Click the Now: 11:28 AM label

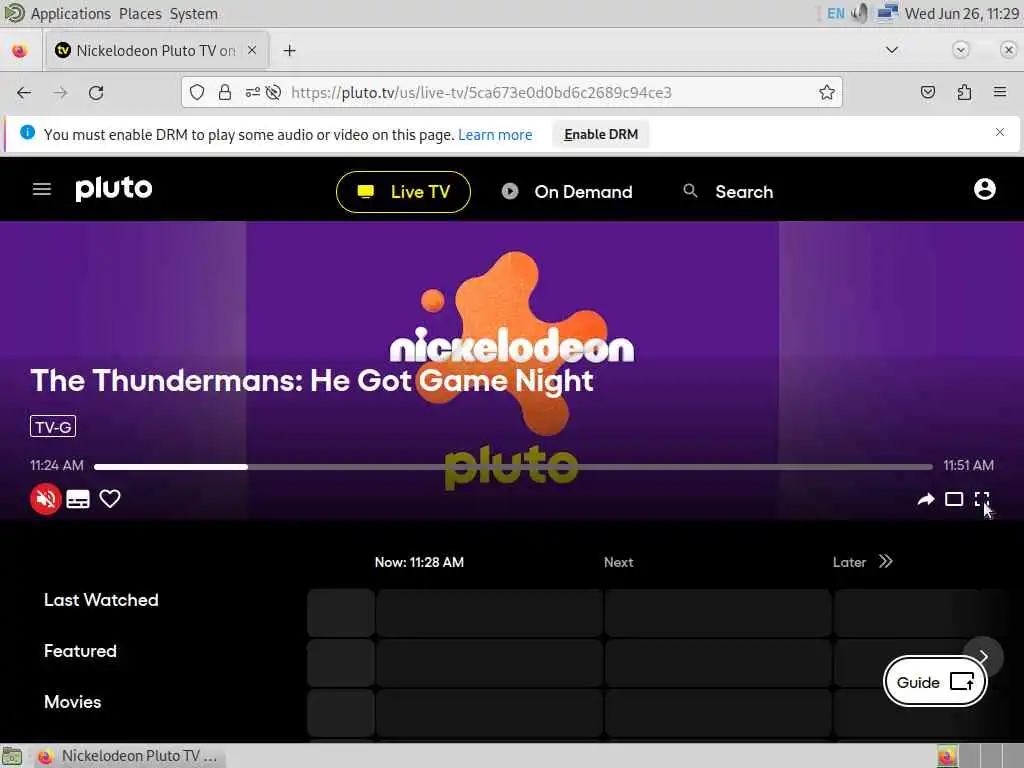(419, 562)
